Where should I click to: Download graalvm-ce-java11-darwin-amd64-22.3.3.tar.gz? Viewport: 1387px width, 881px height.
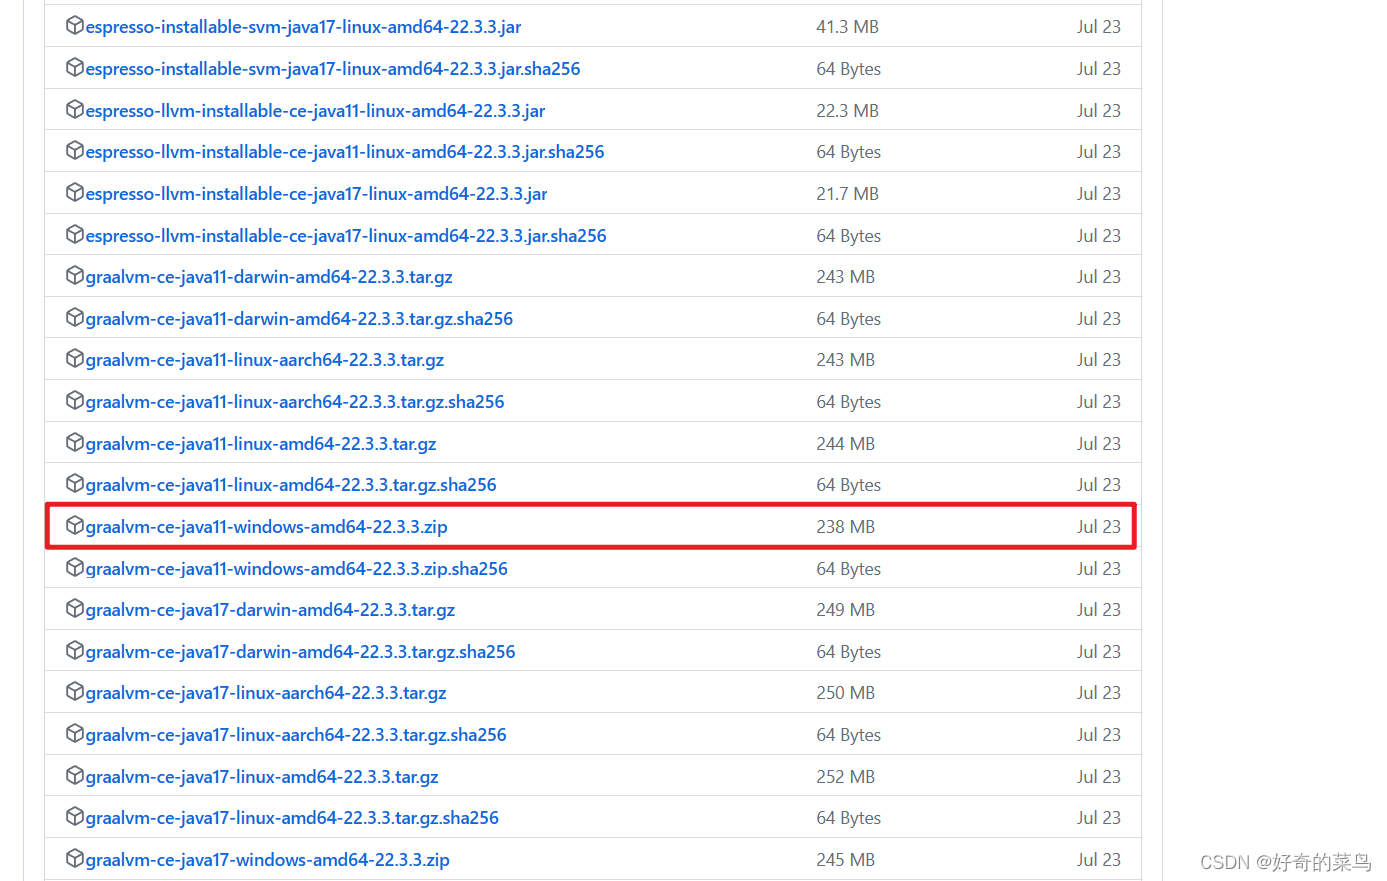(x=269, y=277)
